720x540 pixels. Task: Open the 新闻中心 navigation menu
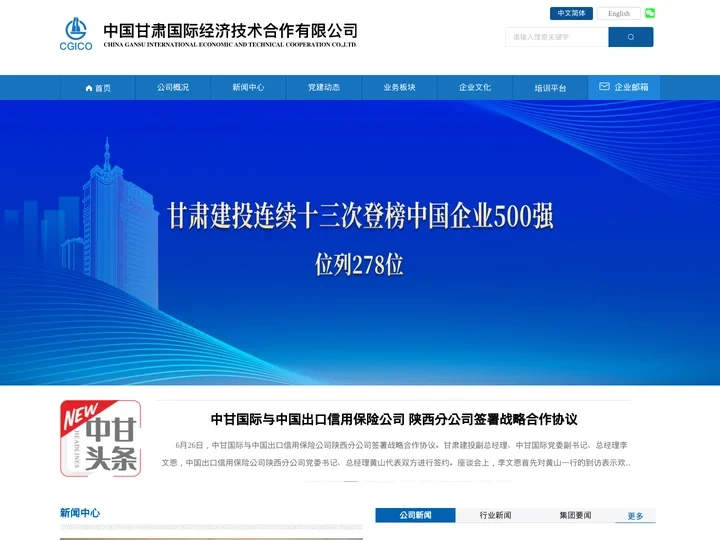[248, 87]
